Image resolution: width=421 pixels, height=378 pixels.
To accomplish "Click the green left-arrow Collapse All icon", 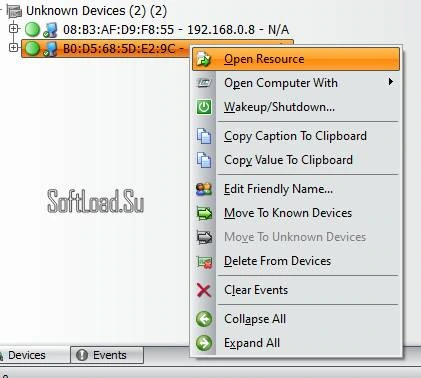I will coord(204,319).
